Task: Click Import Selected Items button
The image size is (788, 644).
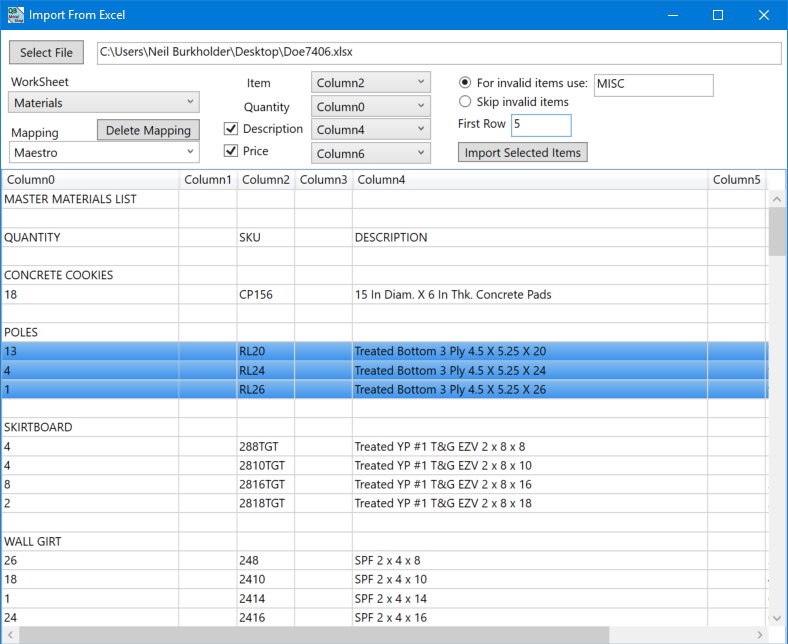Action: (x=522, y=152)
